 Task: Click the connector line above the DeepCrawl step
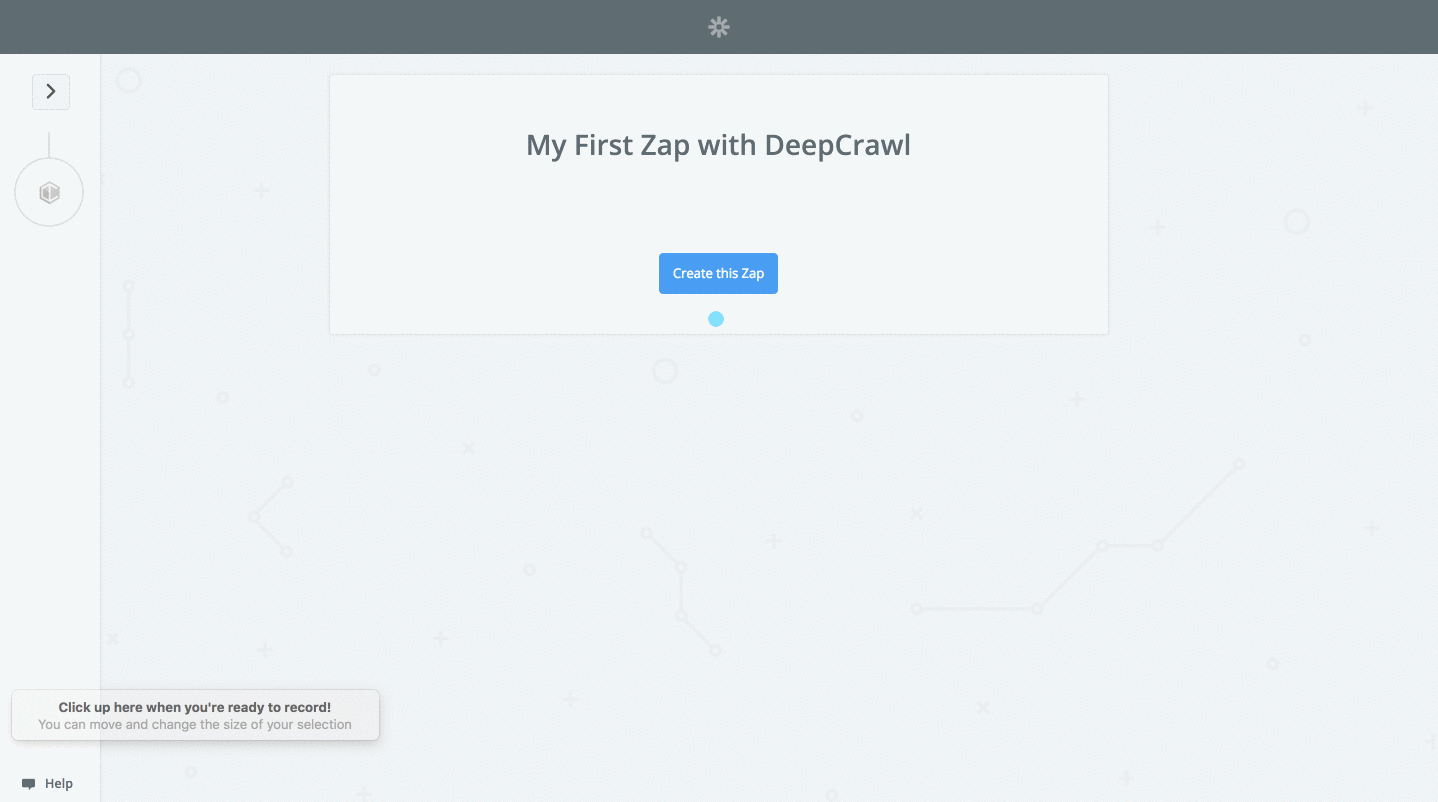[x=49, y=144]
